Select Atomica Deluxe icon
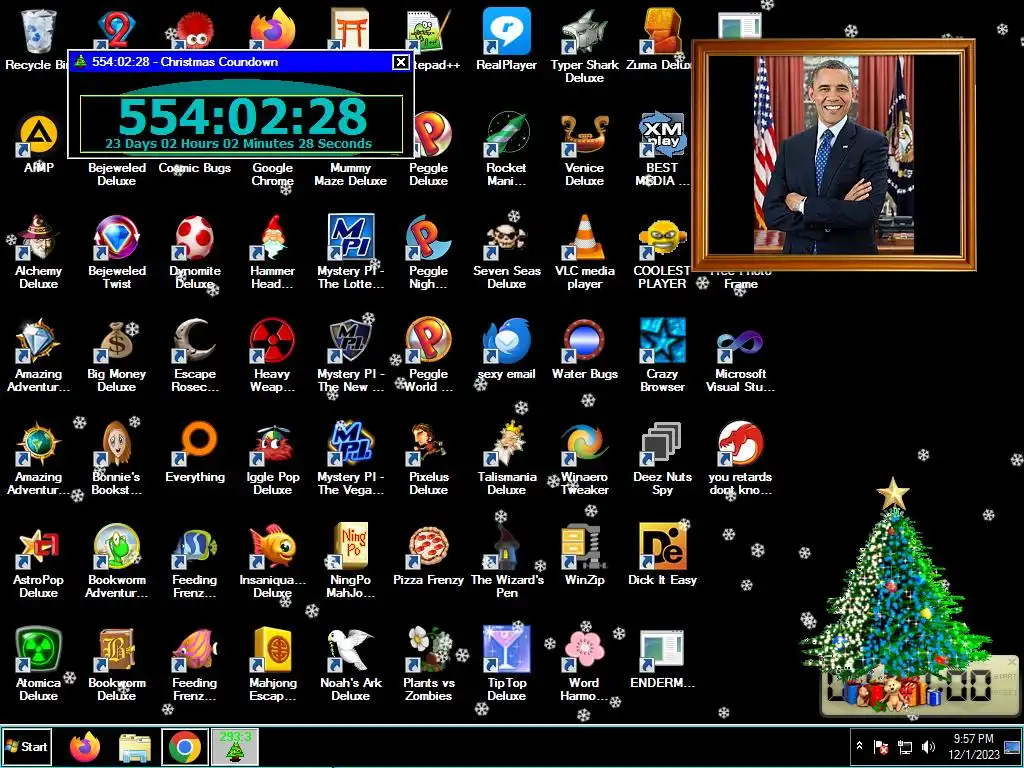Image resolution: width=1024 pixels, height=768 pixels. coord(39,650)
